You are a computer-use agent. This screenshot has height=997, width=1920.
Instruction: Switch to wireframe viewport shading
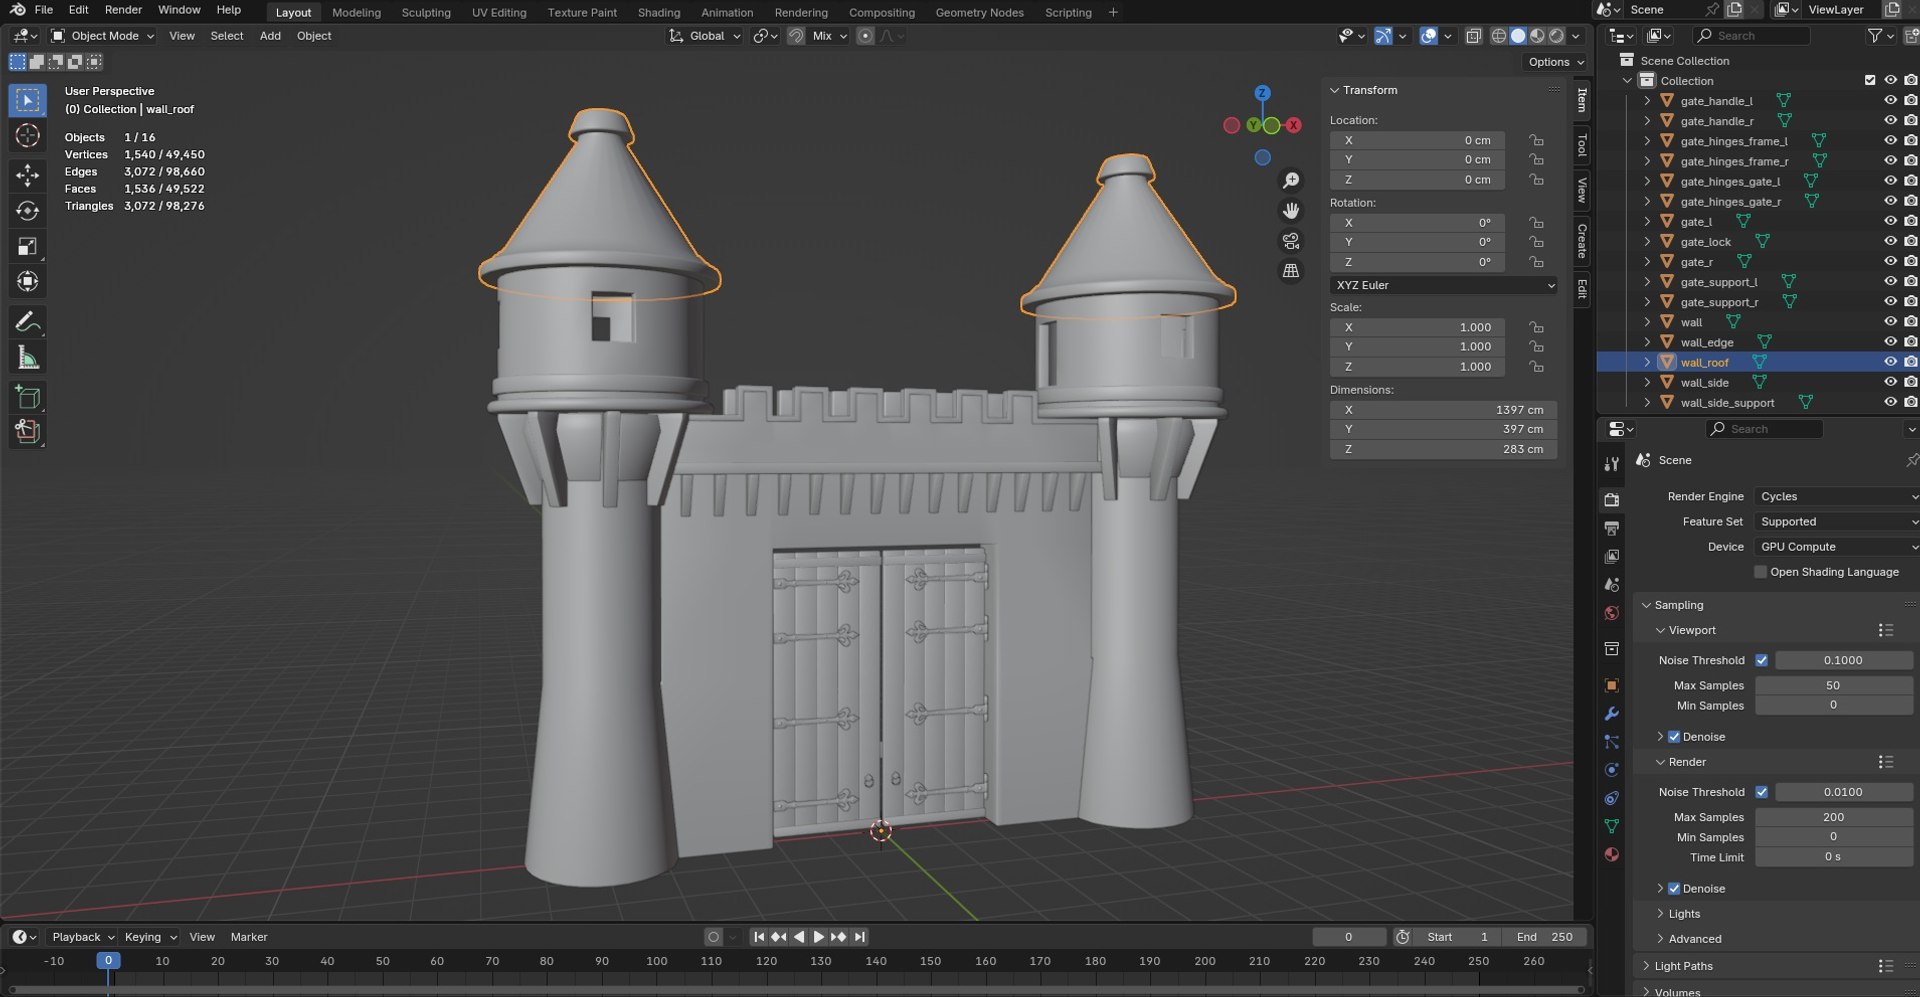click(1498, 36)
